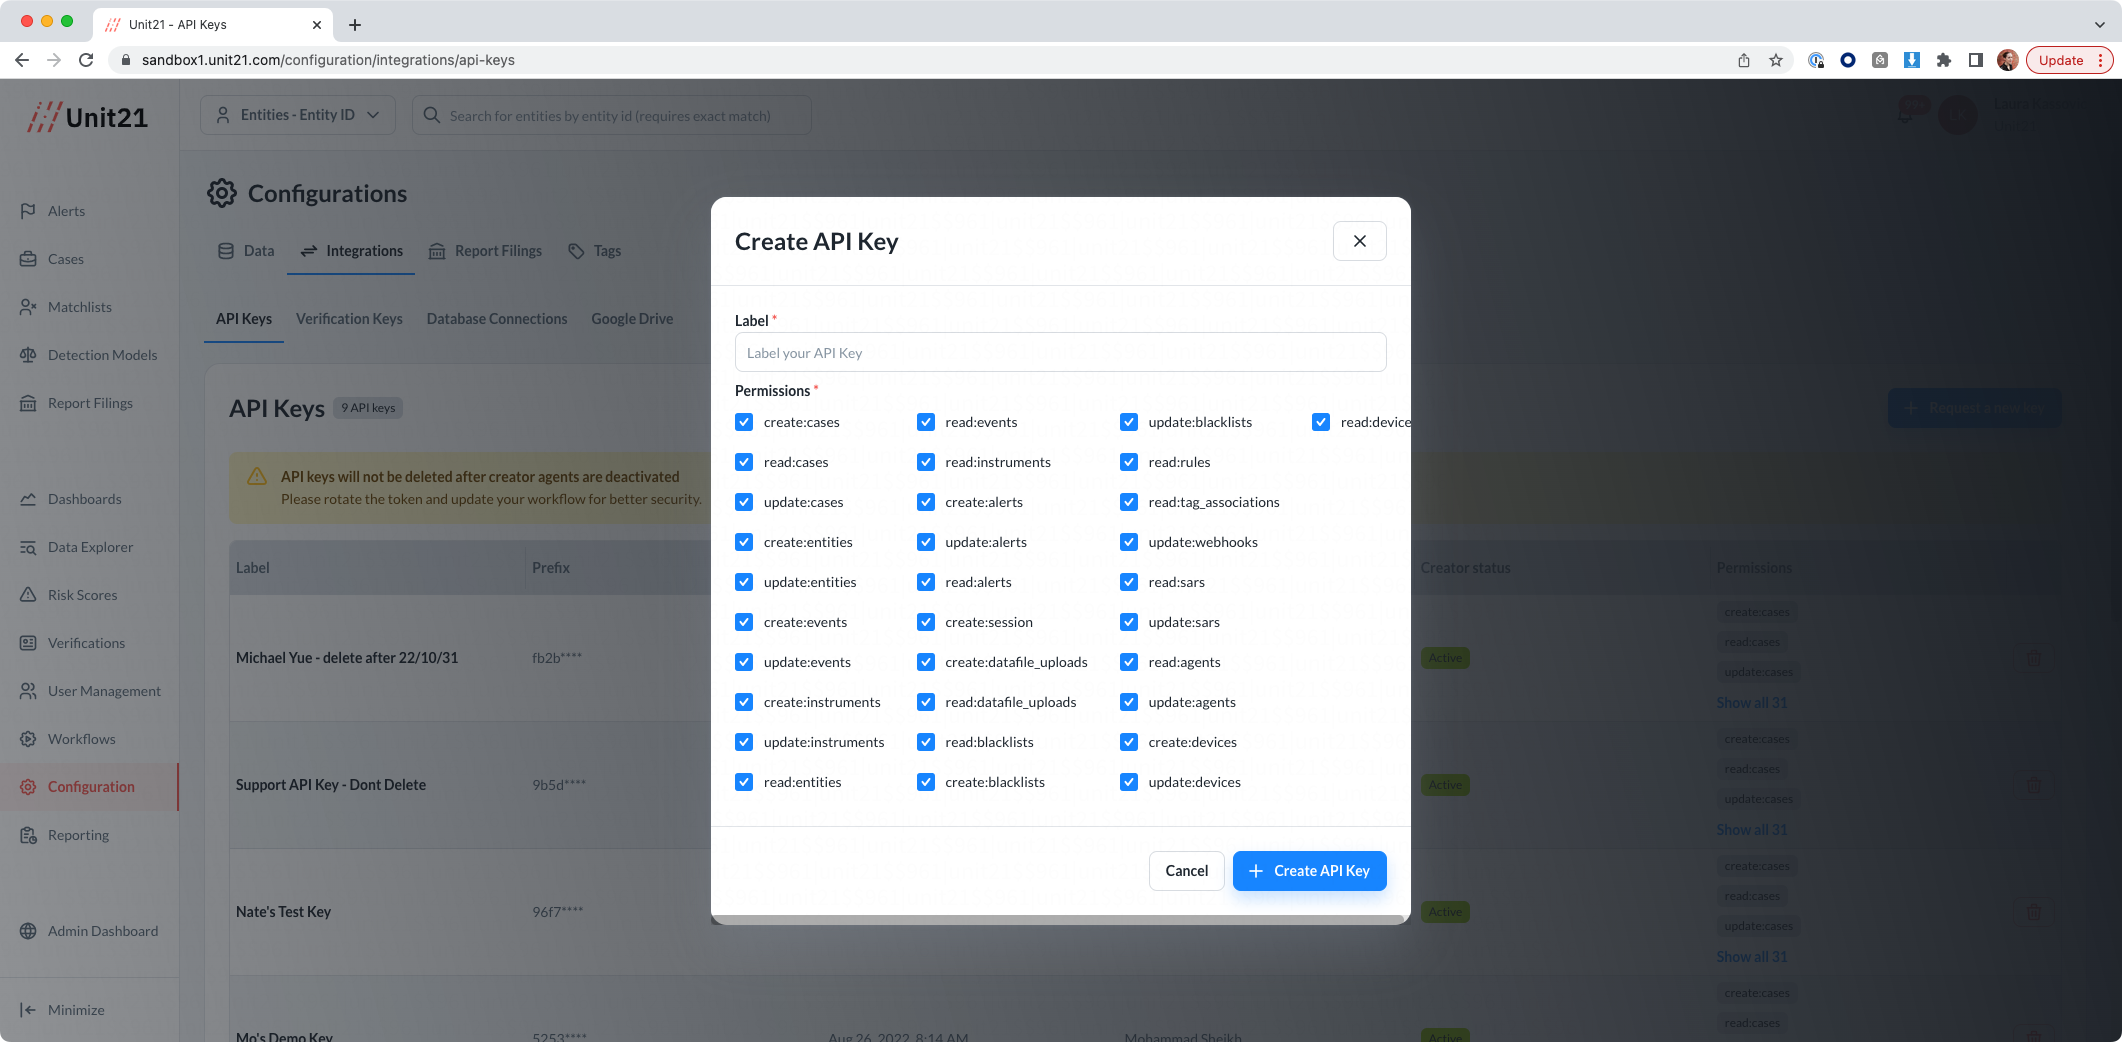Image resolution: width=2122 pixels, height=1042 pixels.
Task: Cancel the Create API Key dialog
Action: 1186,871
